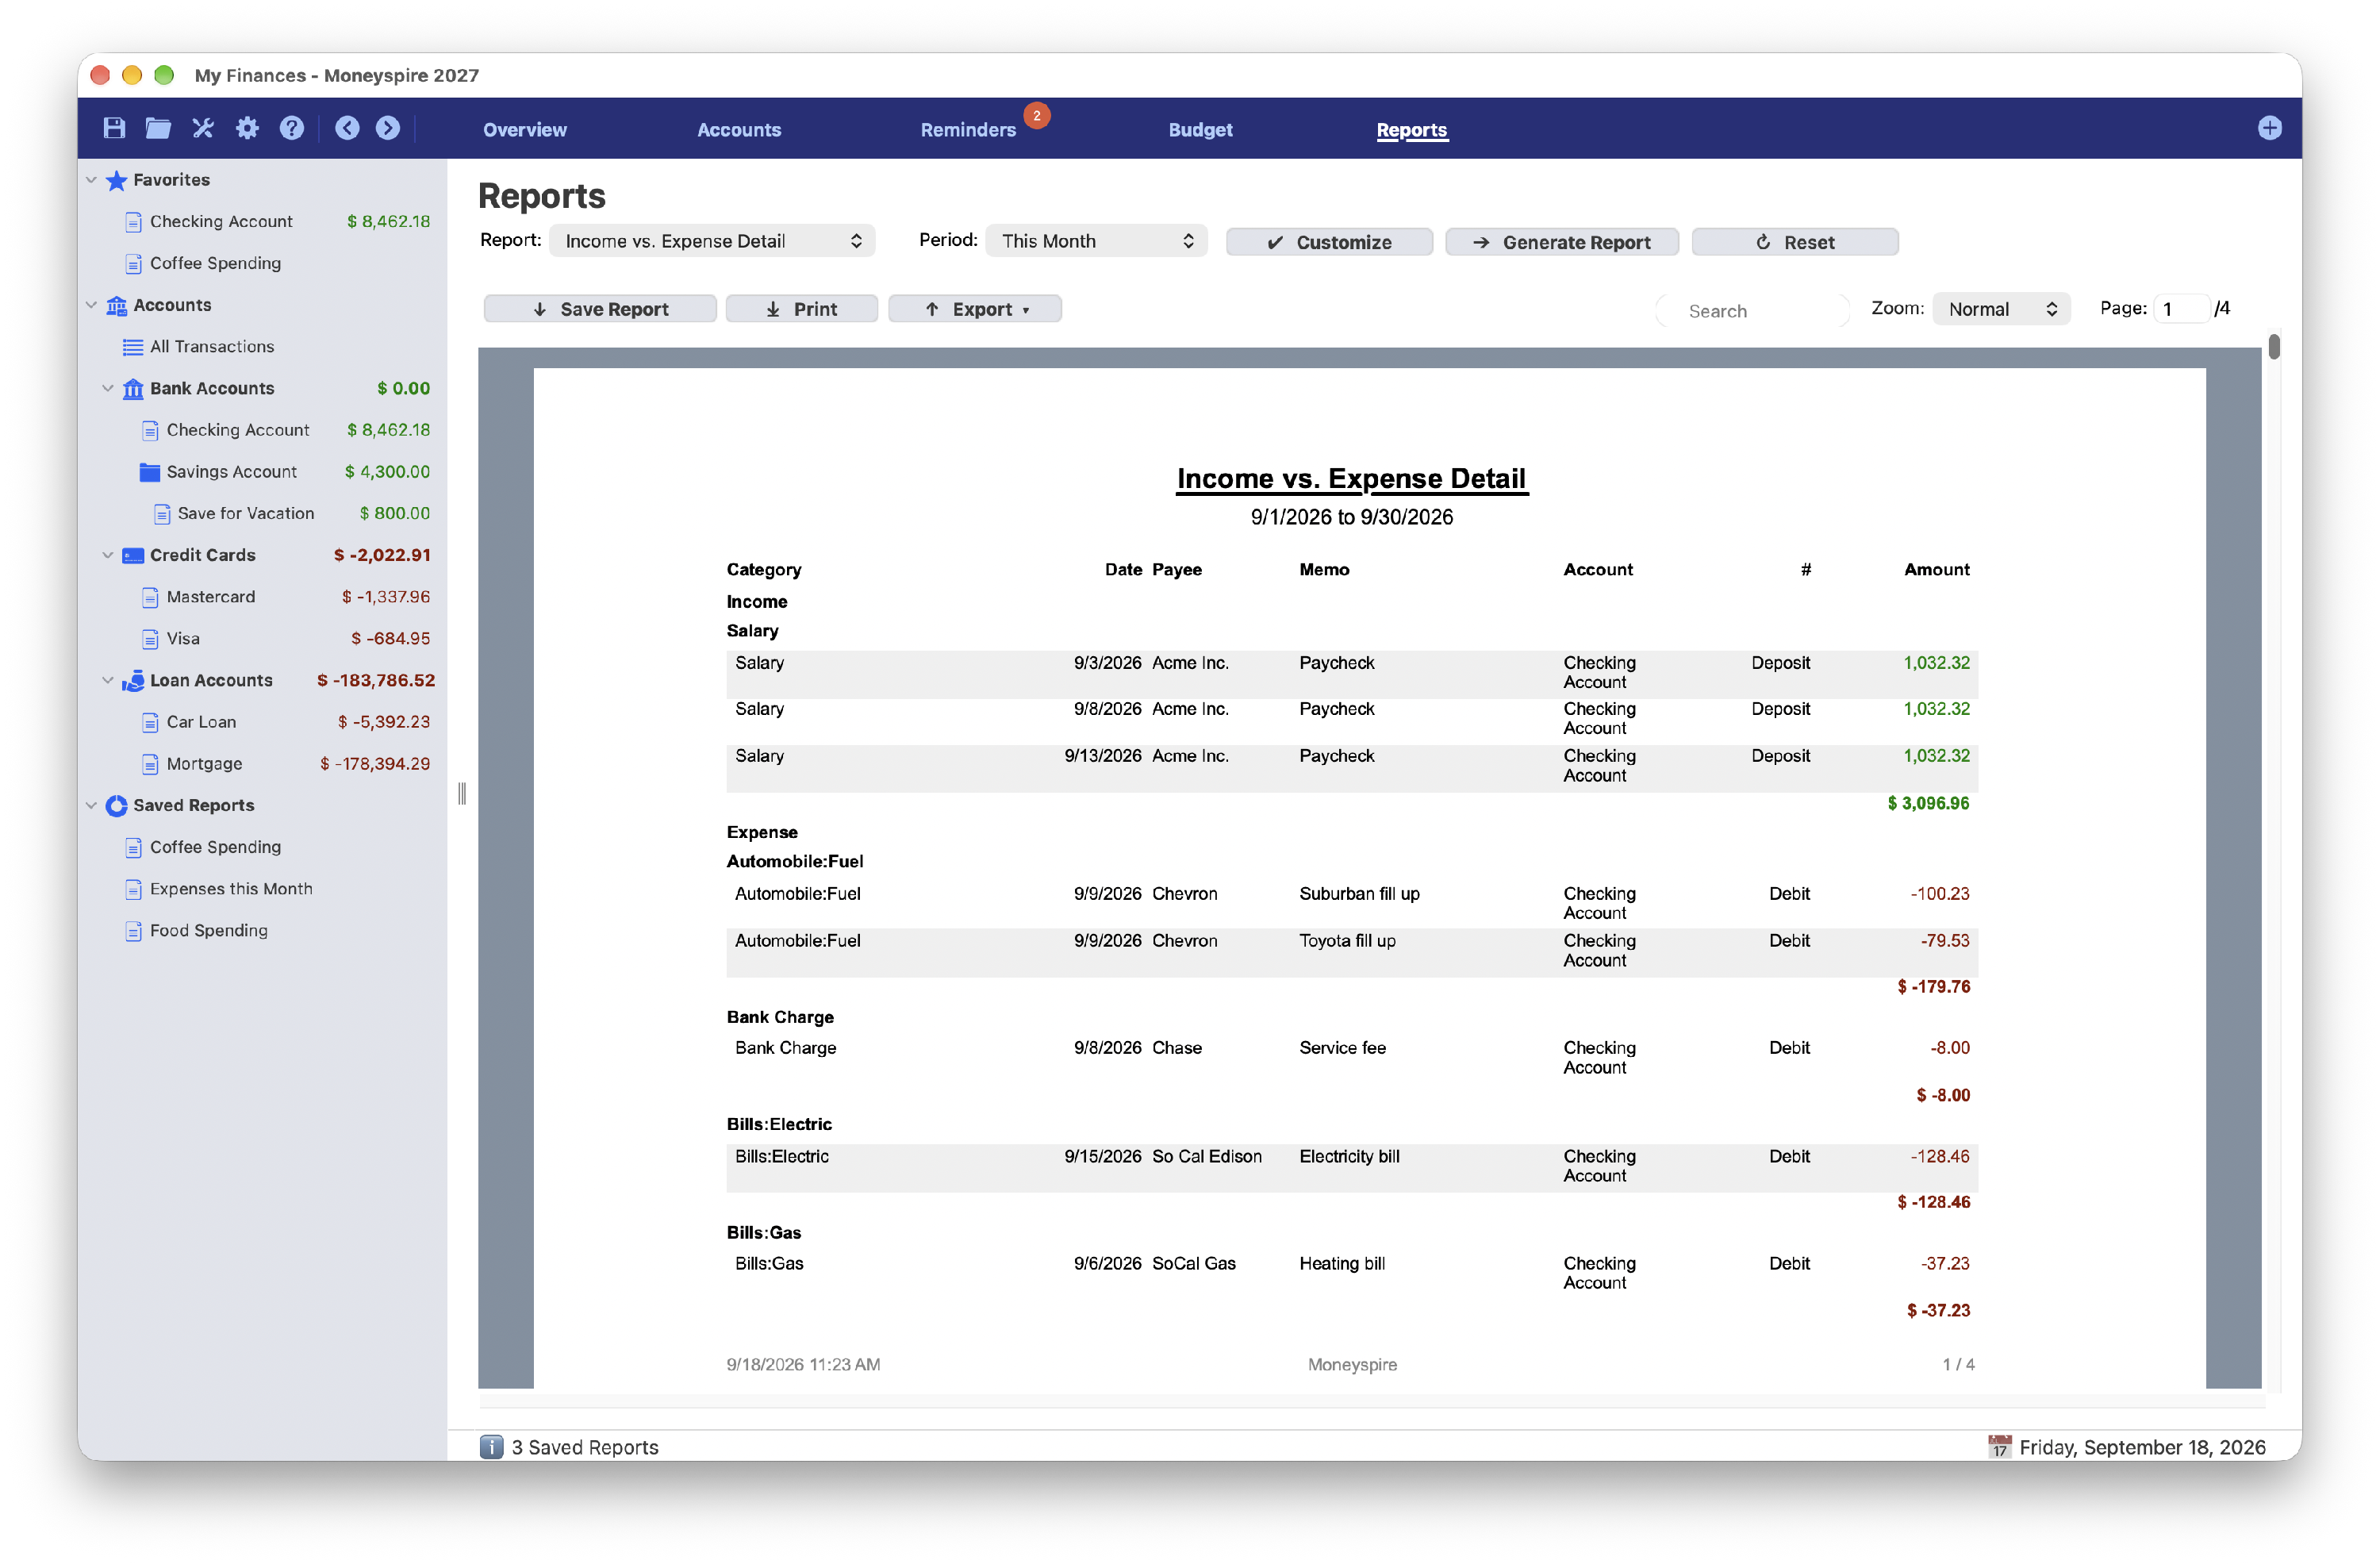Click the Print button
The image size is (2380, 1564).
[x=801, y=309]
